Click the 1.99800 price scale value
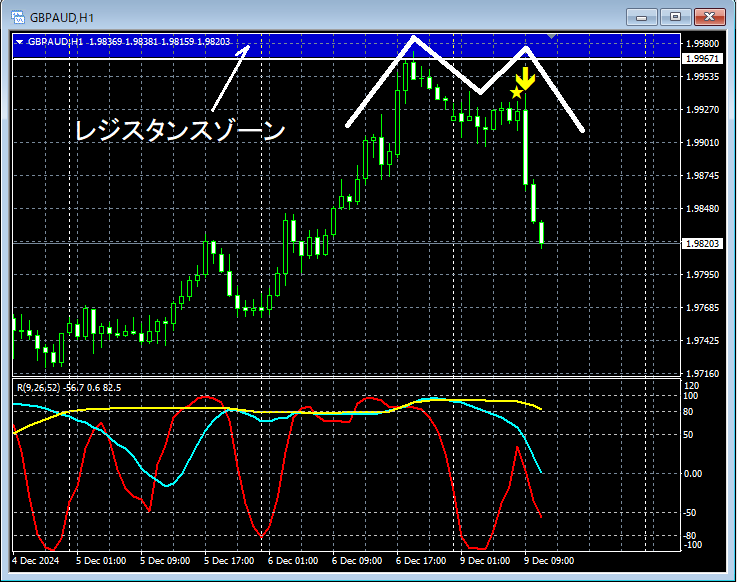Image resolution: width=738 pixels, height=582 pixels. [x=703, y=44]
